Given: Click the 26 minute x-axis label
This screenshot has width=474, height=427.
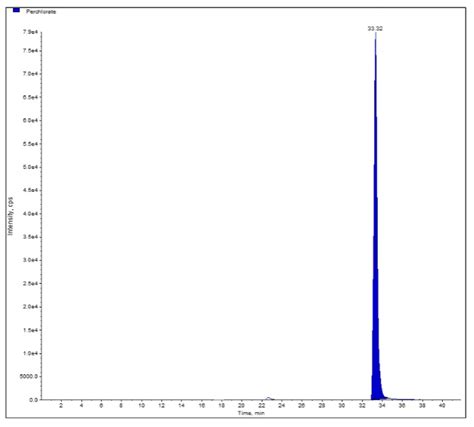Looking at the screenshot, I should [x=302, y=406].
